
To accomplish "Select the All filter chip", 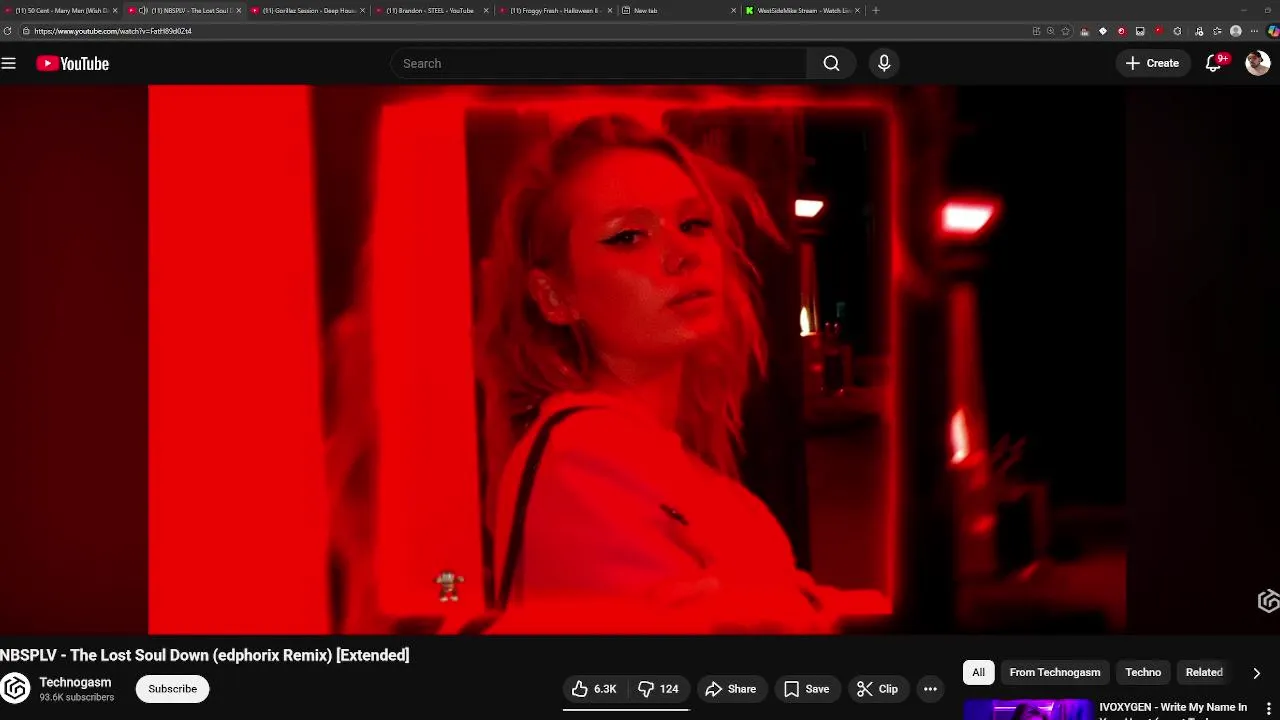I will pyautogui.click(x=978, y=673).
